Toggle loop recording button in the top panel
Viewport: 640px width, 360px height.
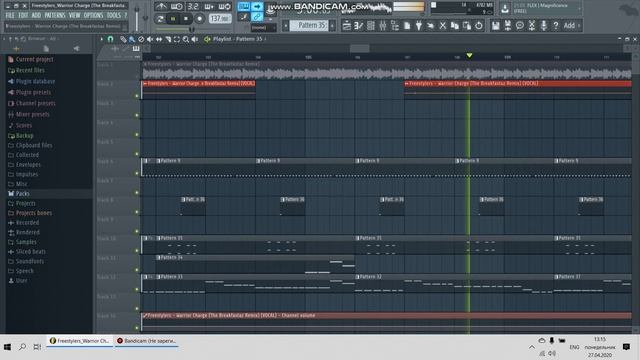pos(224,7)
